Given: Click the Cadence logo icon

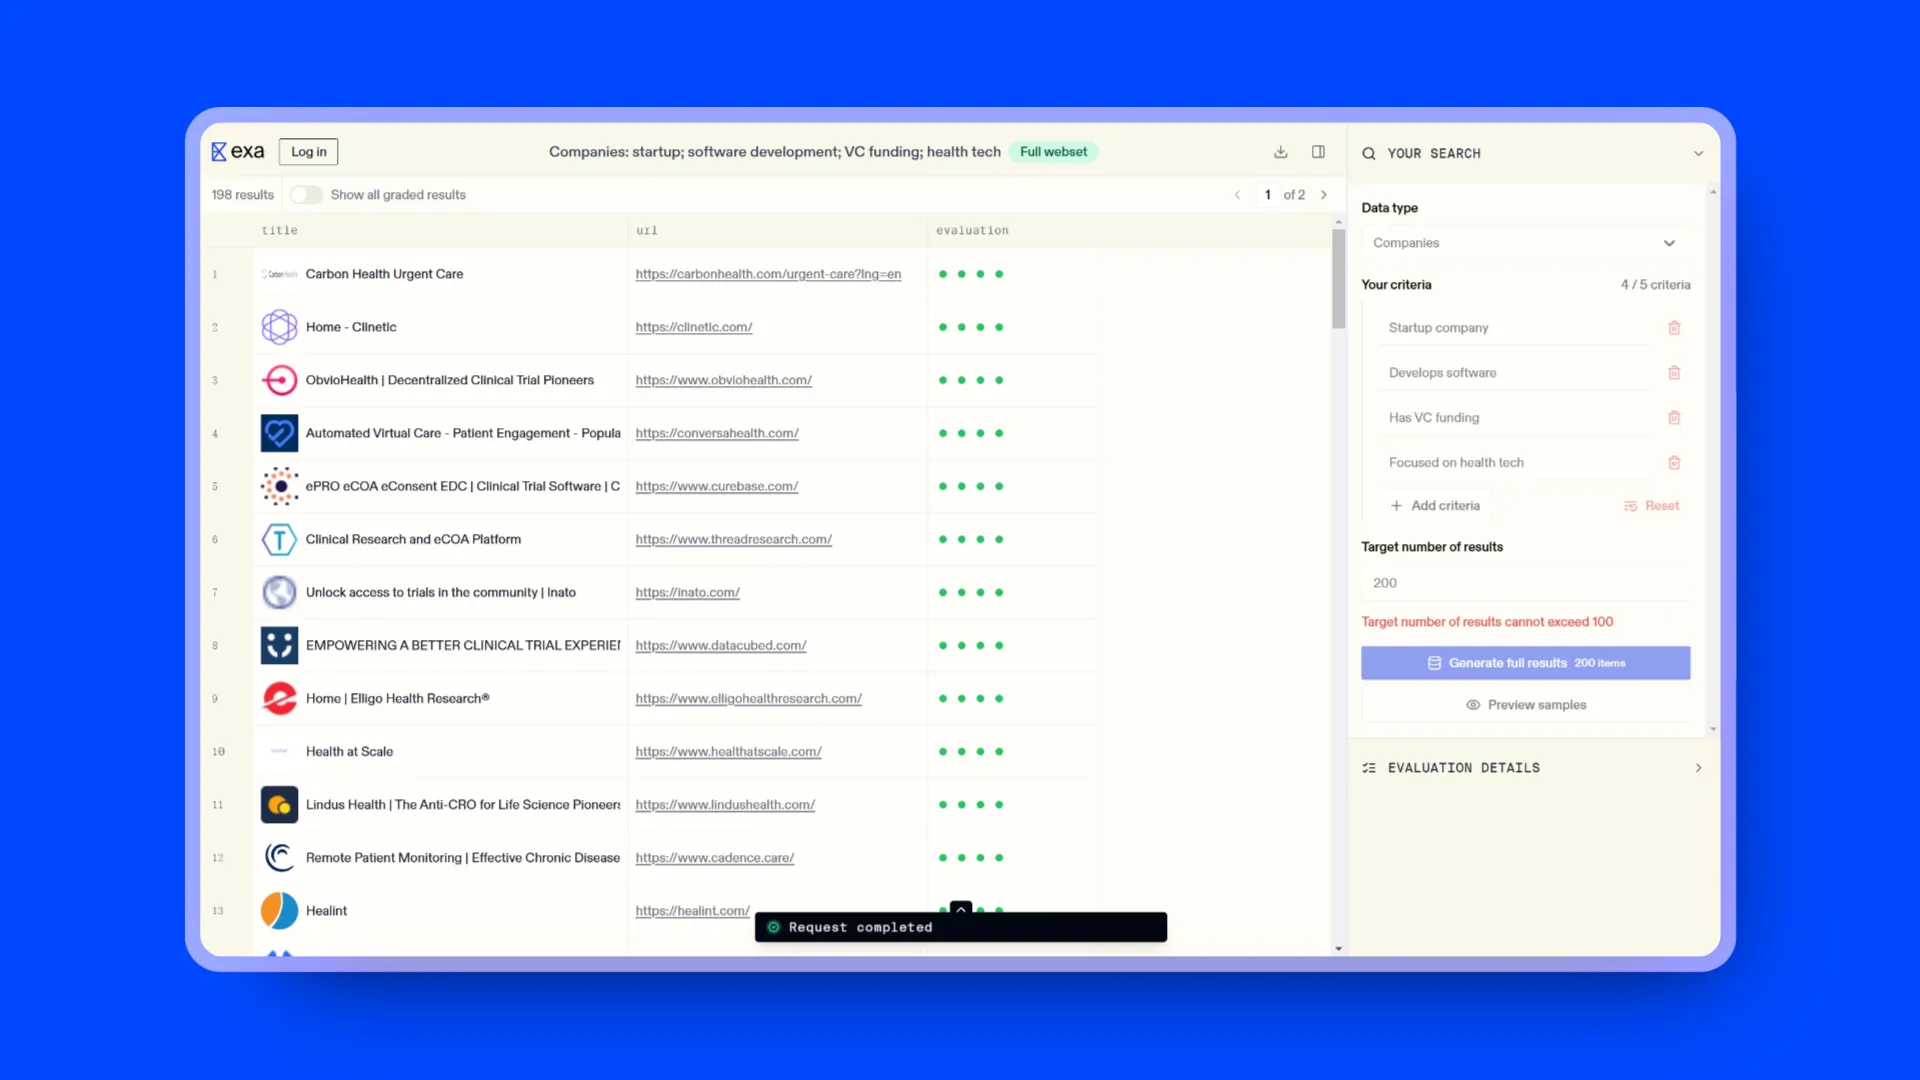Looking at the screenshot, I should [x=279, y=857].
